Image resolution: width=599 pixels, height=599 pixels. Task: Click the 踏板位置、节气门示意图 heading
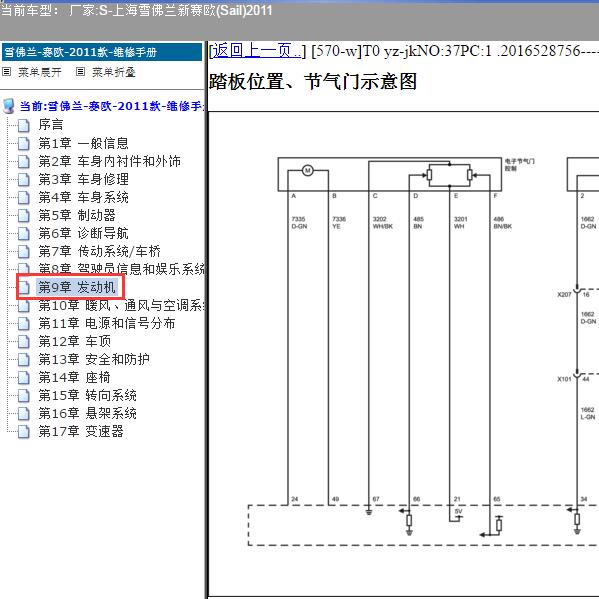tap(313, 81)
